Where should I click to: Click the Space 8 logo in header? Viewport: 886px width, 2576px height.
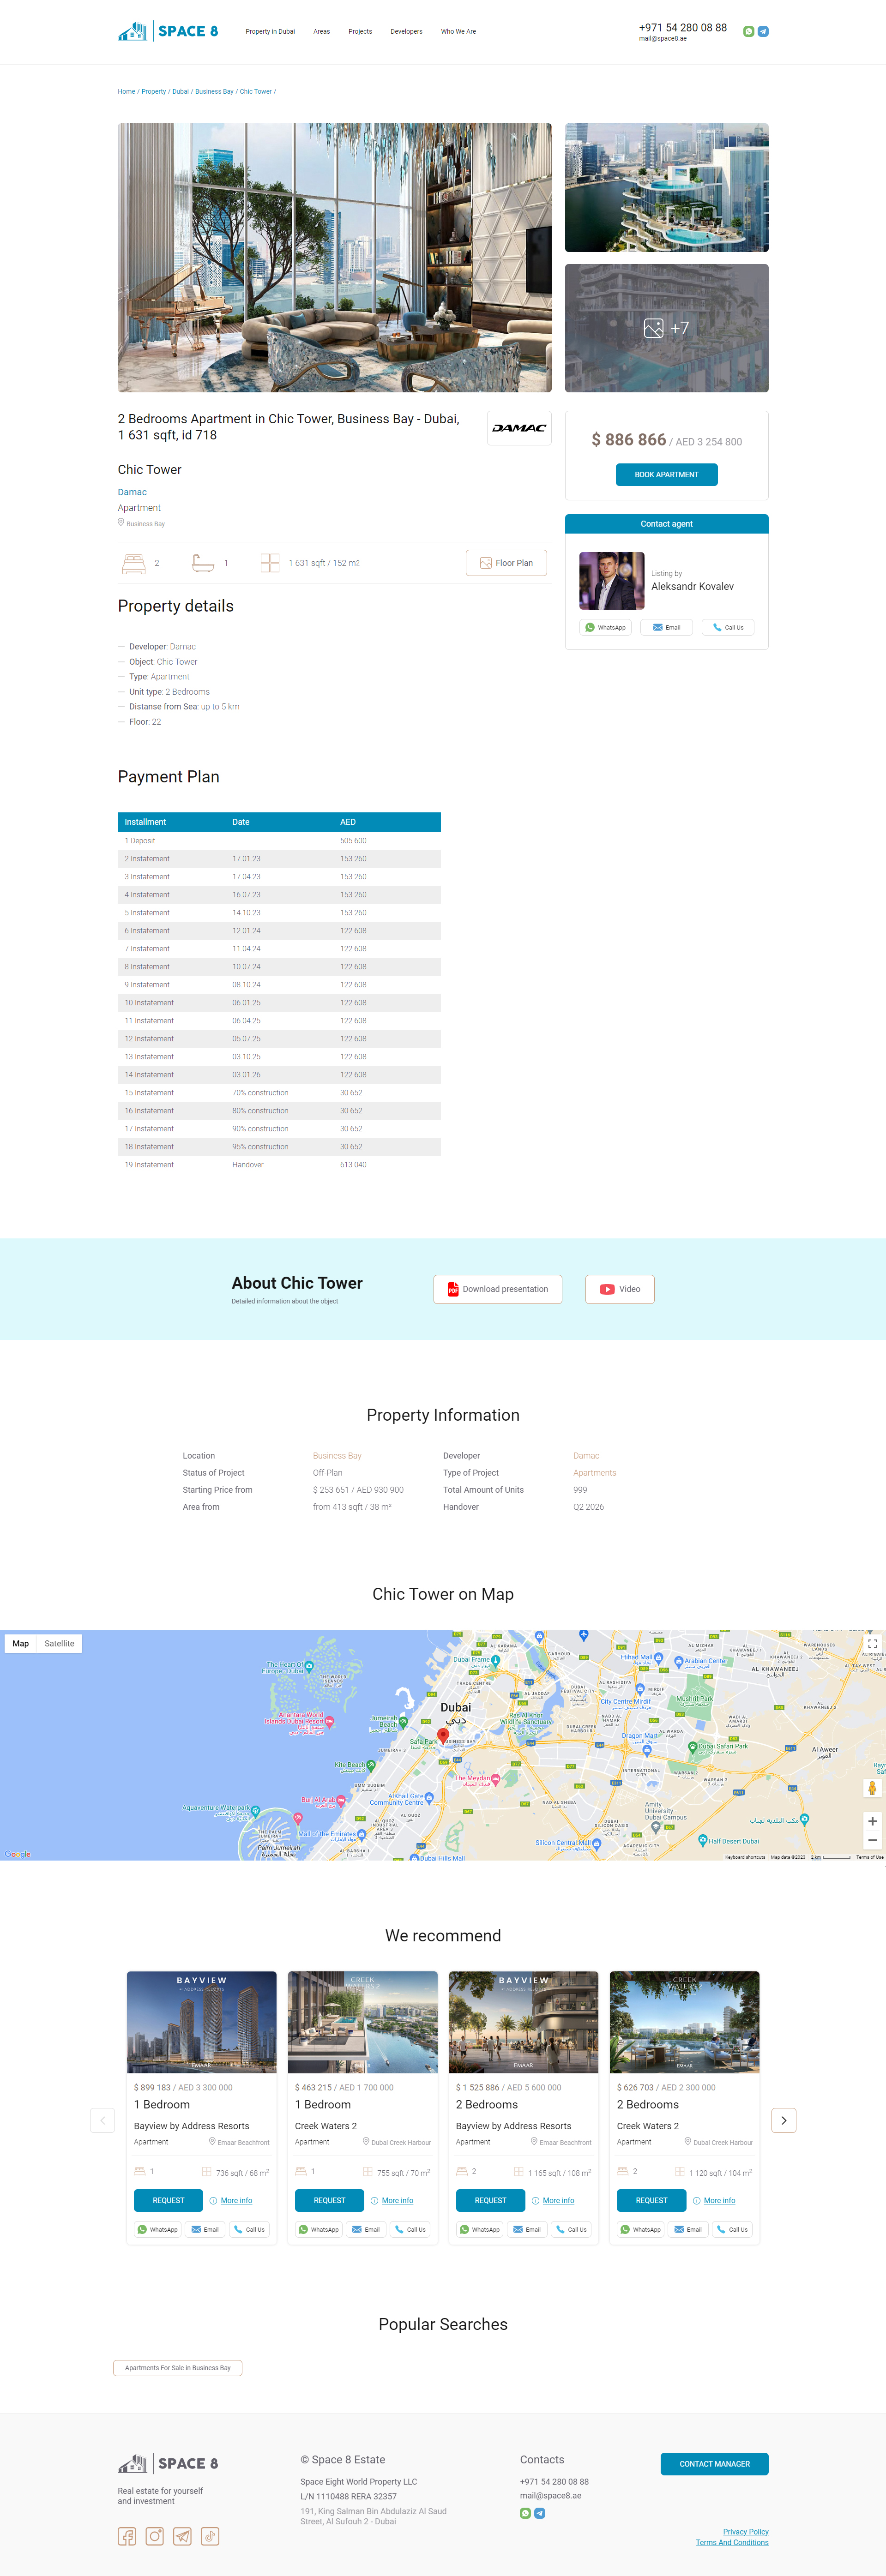click(x=167, y=31)
